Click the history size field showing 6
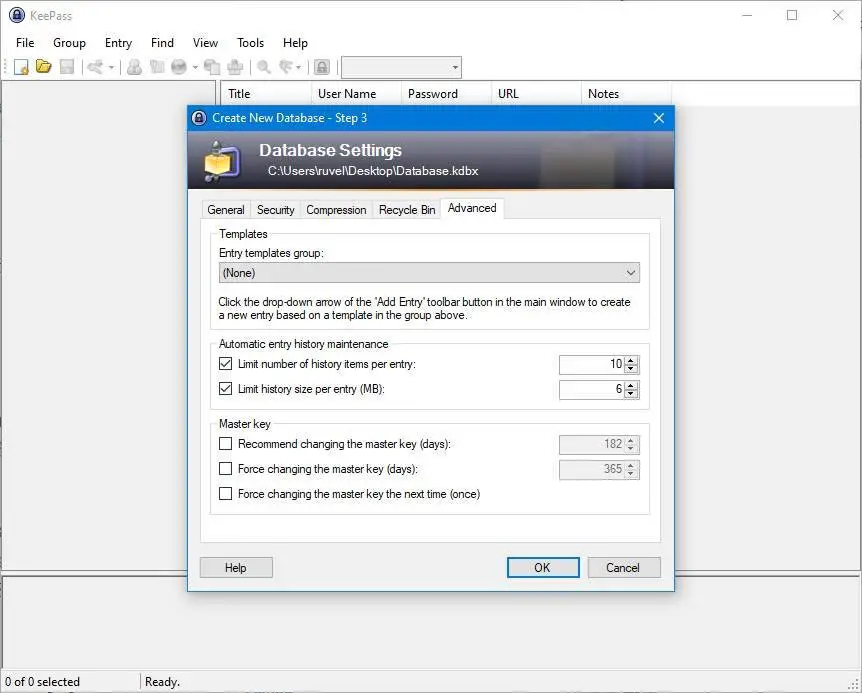 [592, 390]
